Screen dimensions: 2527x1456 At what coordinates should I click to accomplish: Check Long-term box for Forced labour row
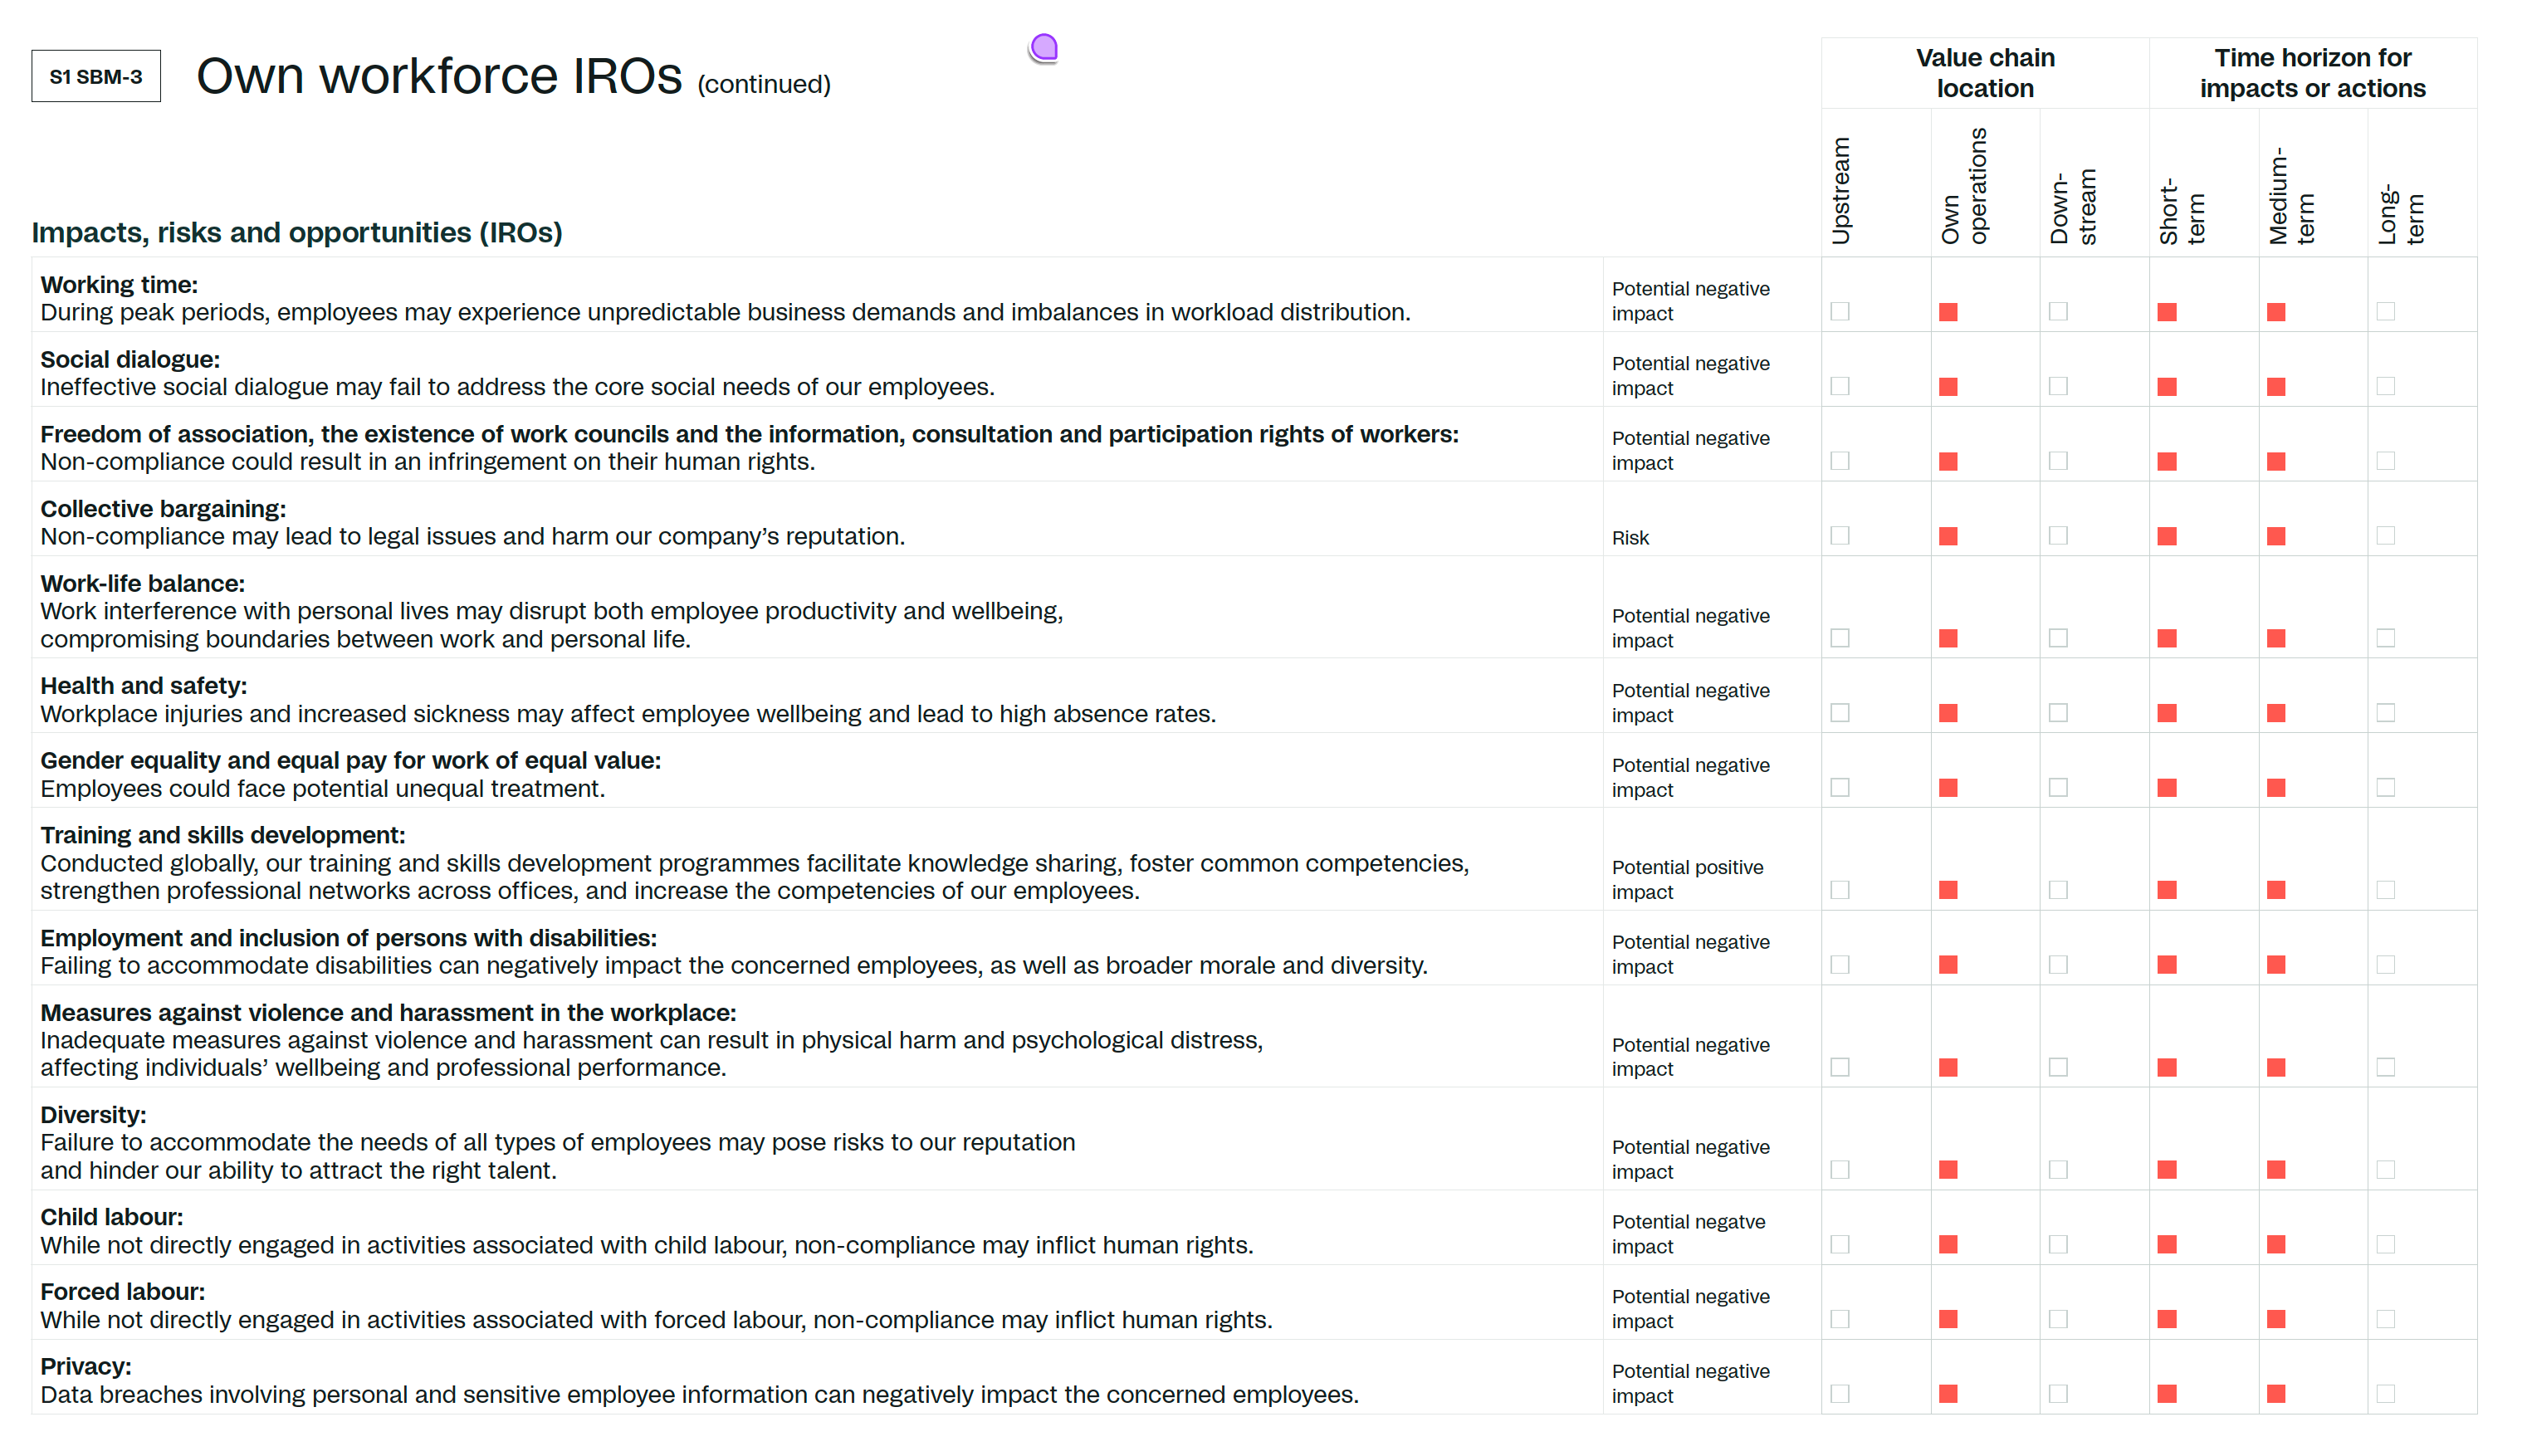click(x=2385, y=1319)
